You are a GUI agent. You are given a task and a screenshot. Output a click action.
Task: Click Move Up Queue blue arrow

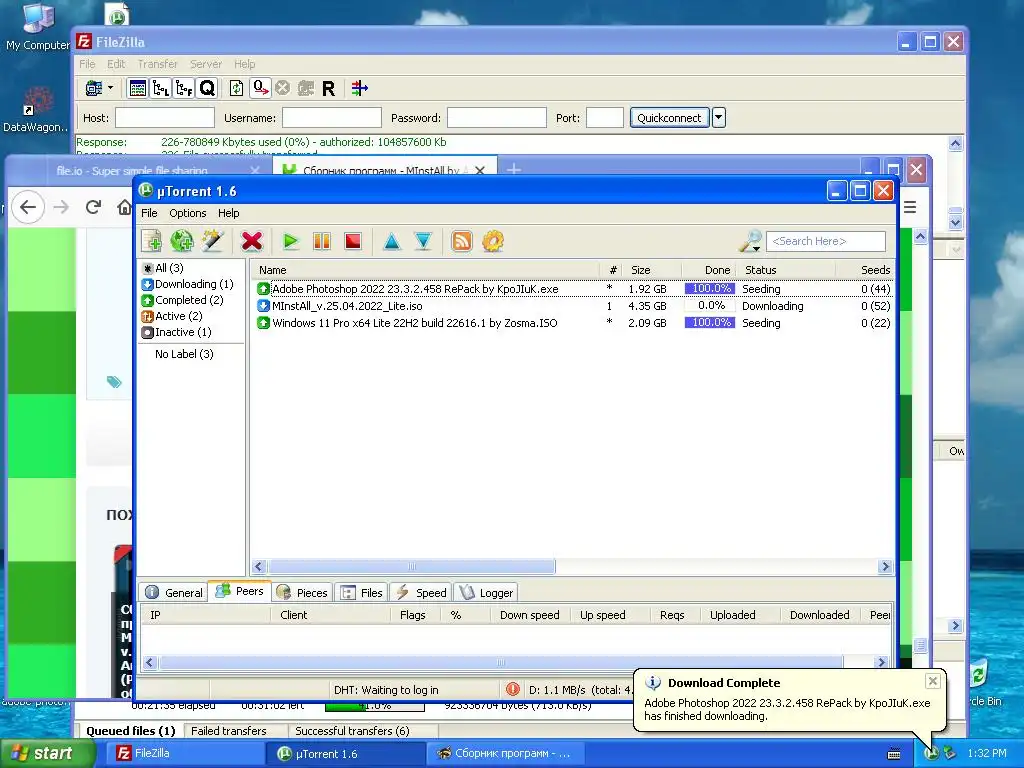tap(392, 241)
